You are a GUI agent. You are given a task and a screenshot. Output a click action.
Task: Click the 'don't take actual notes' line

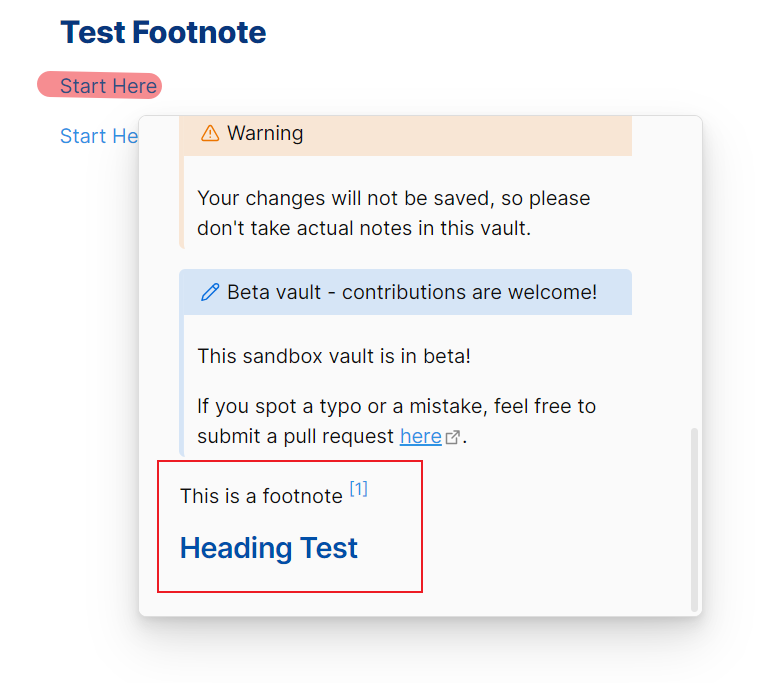pos(364,228)
